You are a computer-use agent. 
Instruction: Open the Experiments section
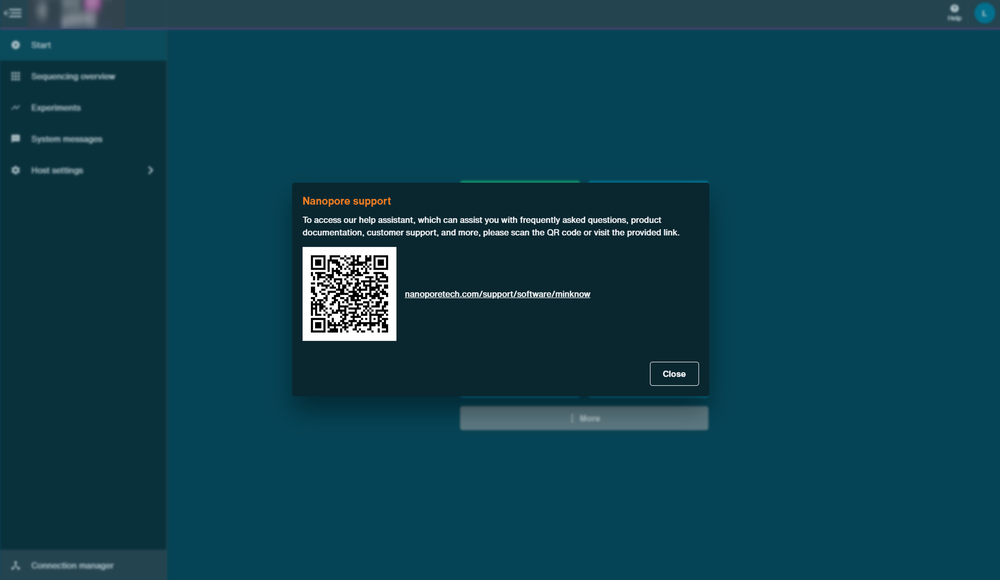(83, 108)
